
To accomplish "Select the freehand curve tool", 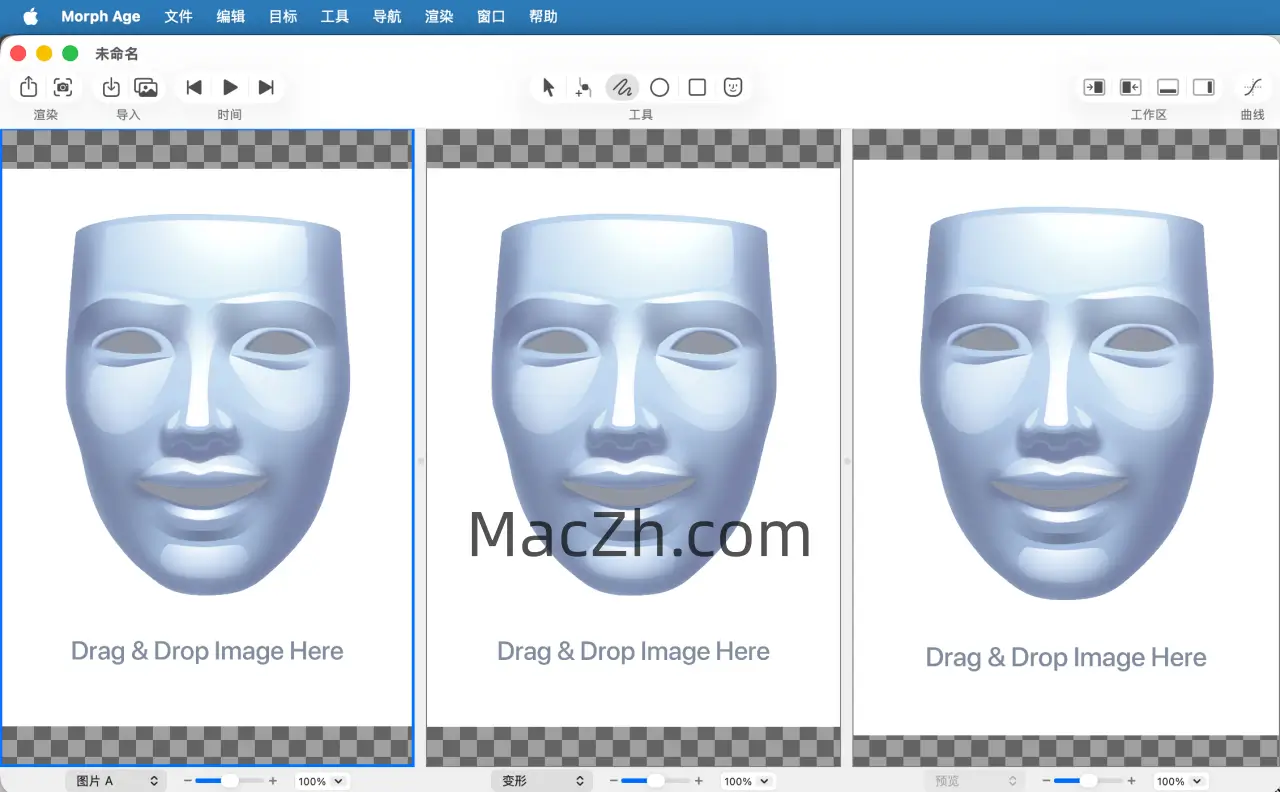I will [621, 88].
